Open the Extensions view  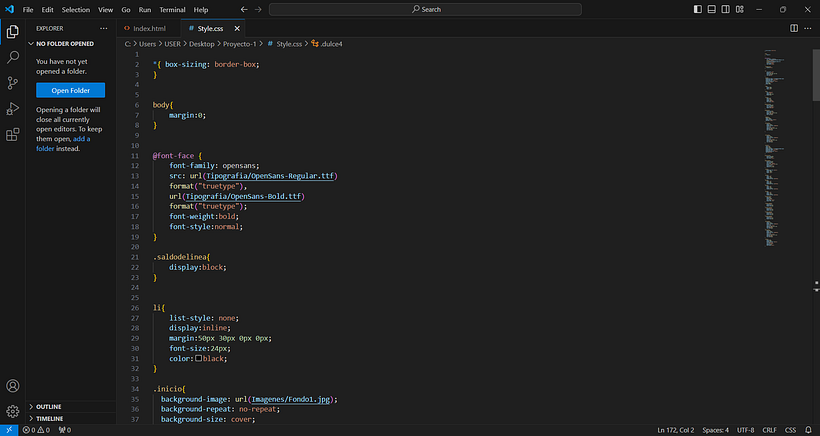tap(13, 134)
